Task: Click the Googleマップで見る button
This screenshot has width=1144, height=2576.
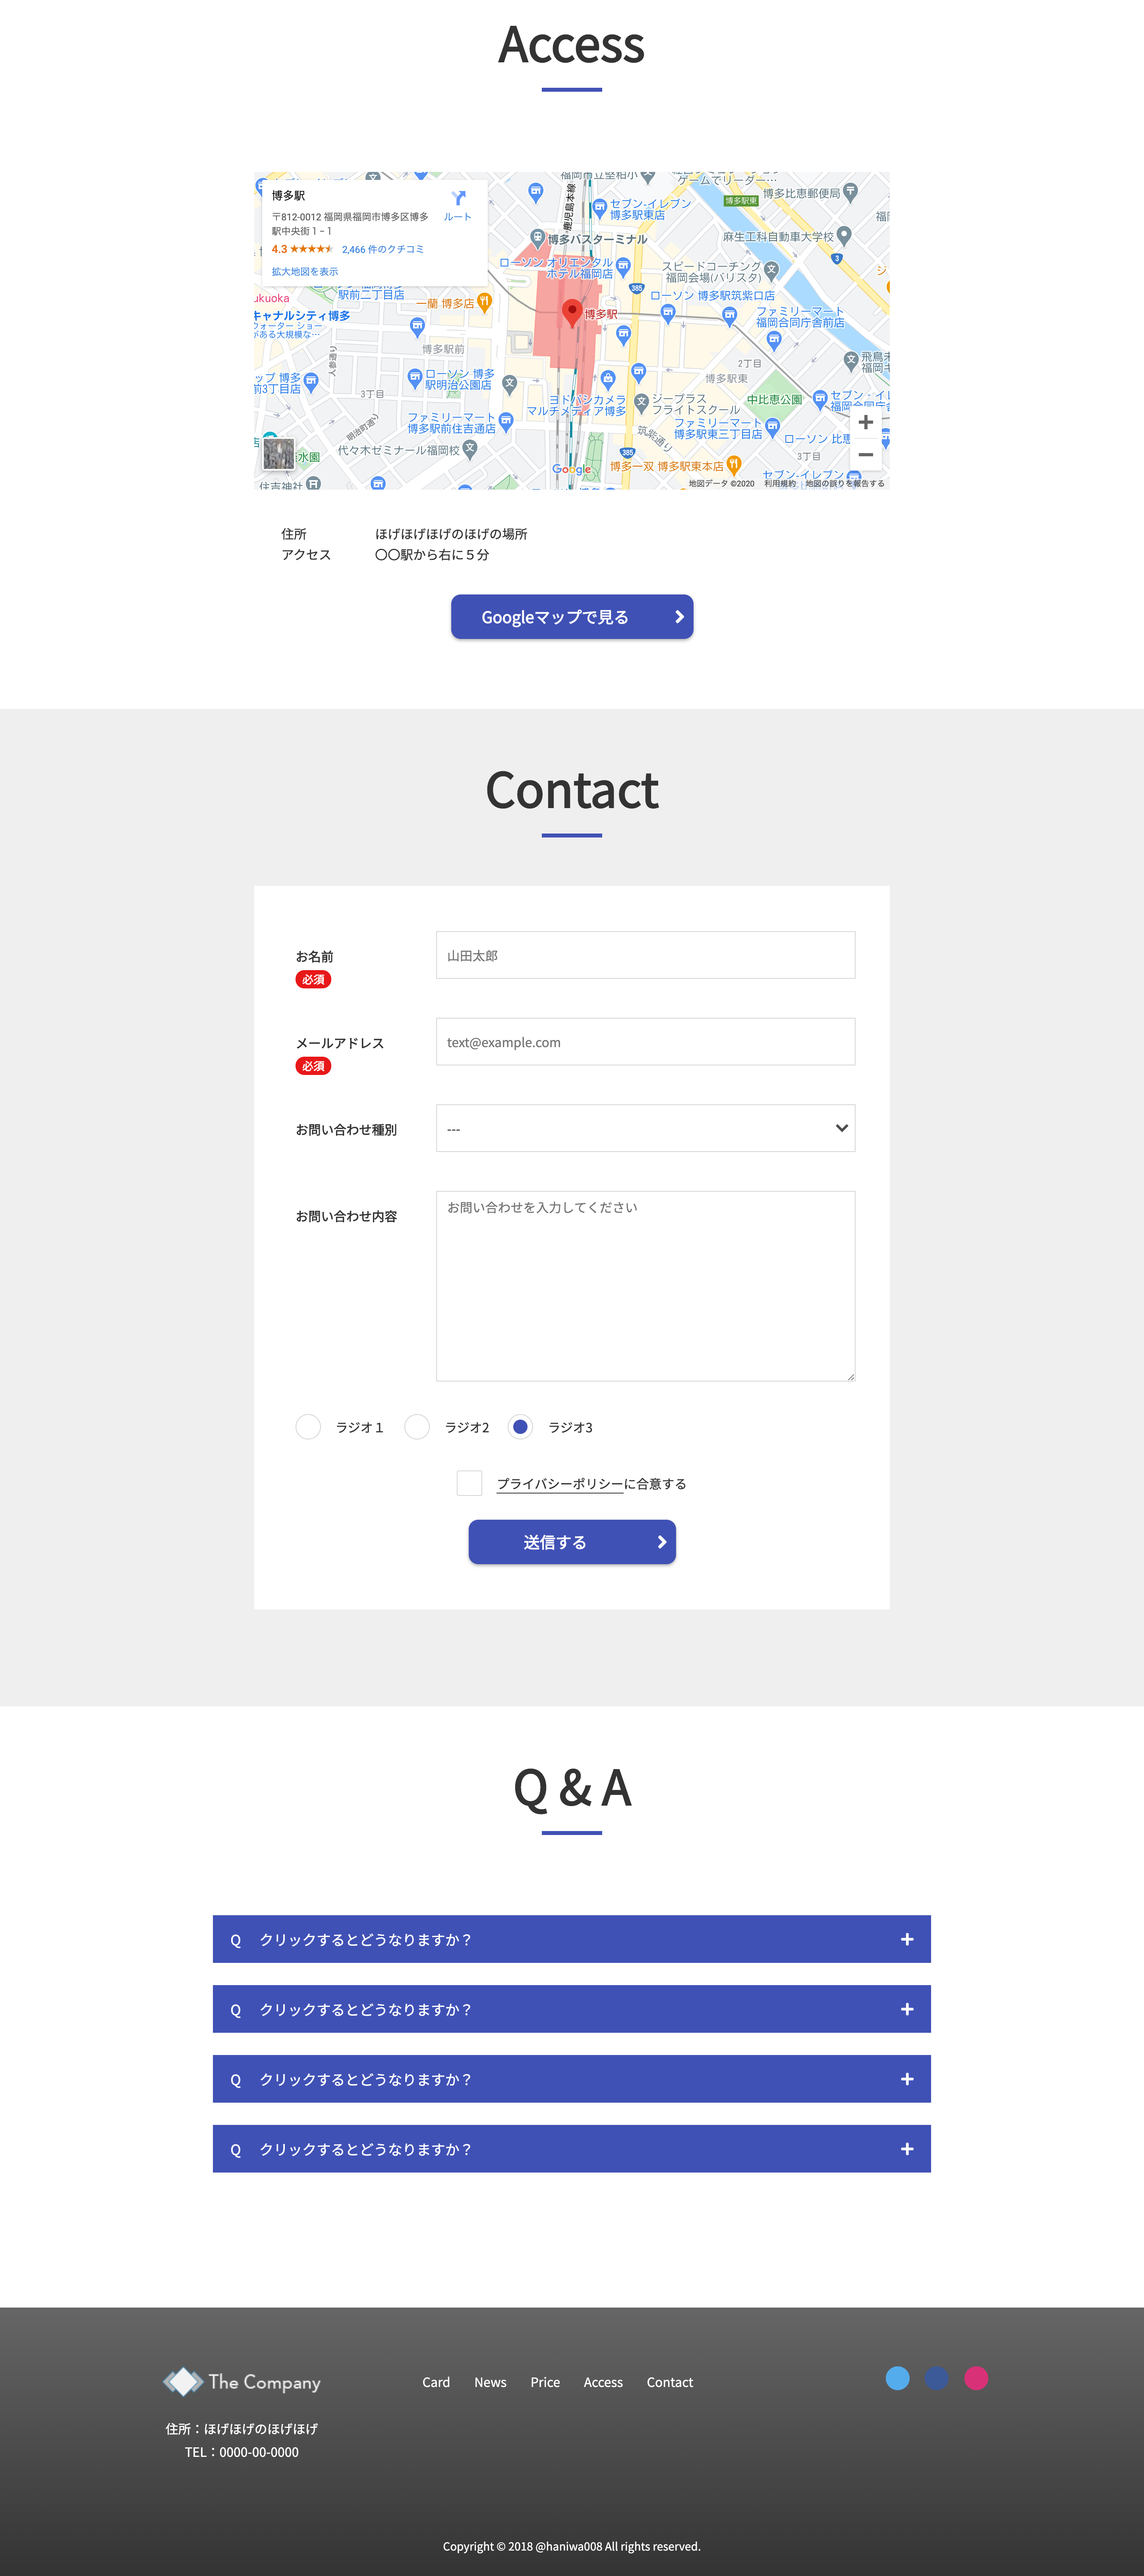Action: (x=571, y=617)
